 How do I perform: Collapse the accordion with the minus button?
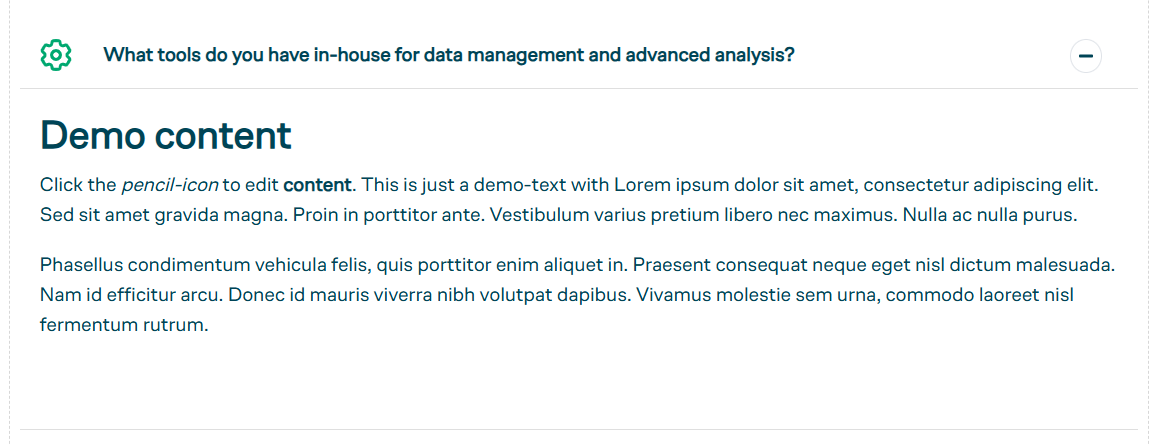coord(1086,56)
